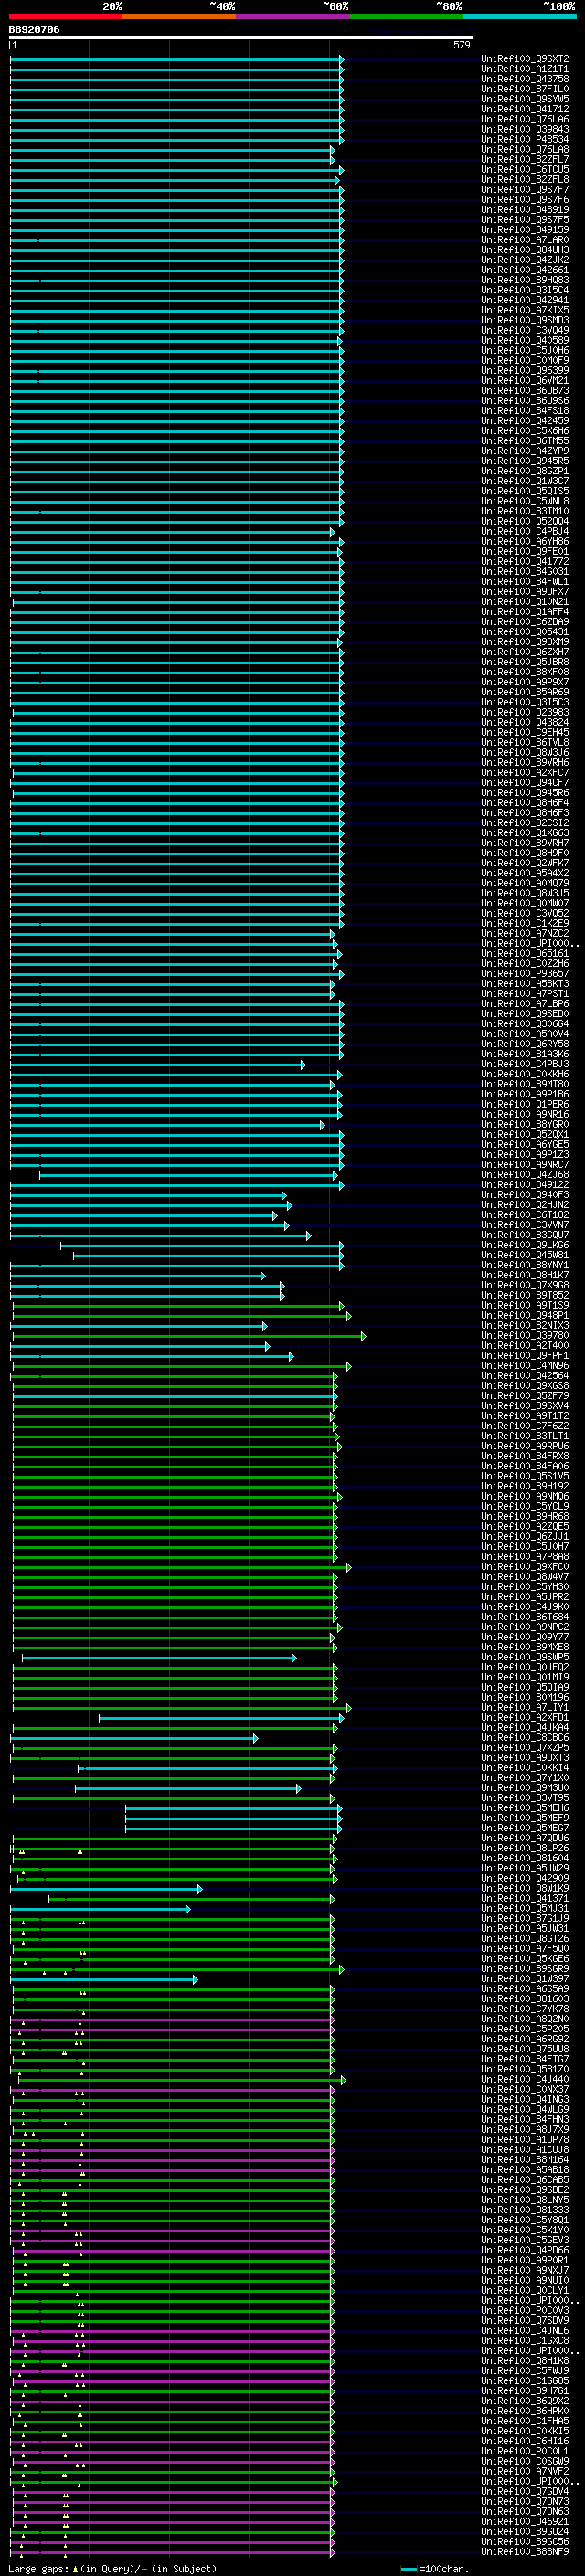
Task: Select label UniRef100_B8BNF9
Action: point(525,2552)
